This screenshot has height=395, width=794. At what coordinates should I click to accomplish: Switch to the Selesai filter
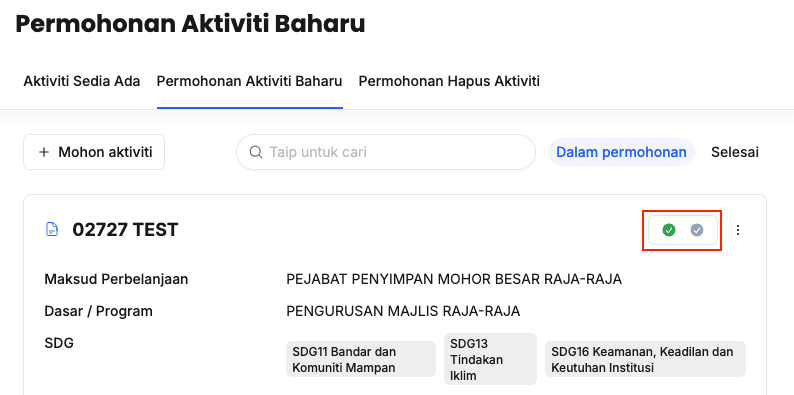click(735, 152)
